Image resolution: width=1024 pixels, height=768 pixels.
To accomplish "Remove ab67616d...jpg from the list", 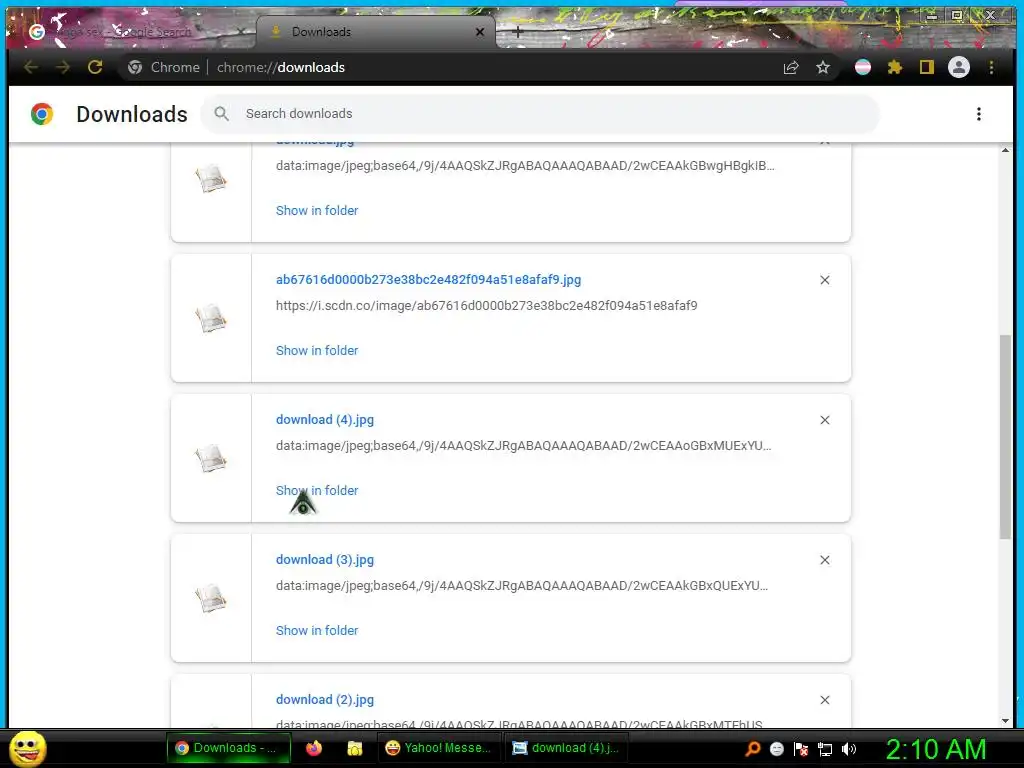I will (x=825, y=280).
